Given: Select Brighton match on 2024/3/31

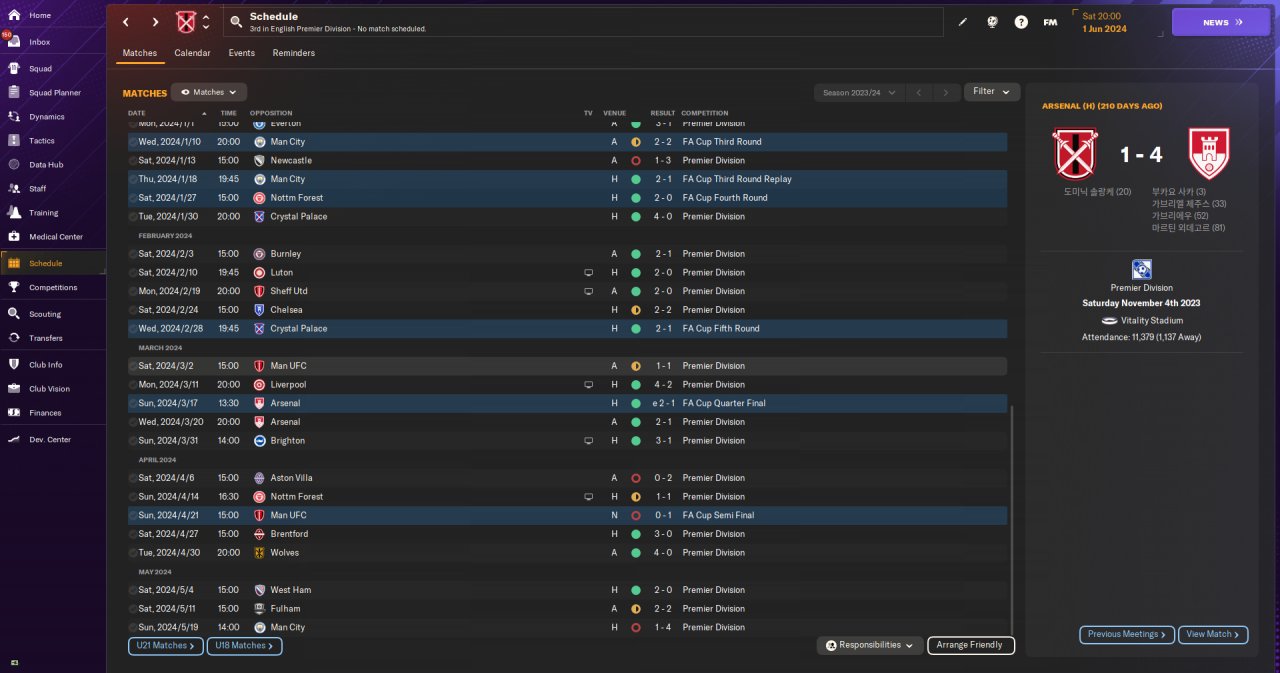Looking at the screenshot, I should coord(567,440).
